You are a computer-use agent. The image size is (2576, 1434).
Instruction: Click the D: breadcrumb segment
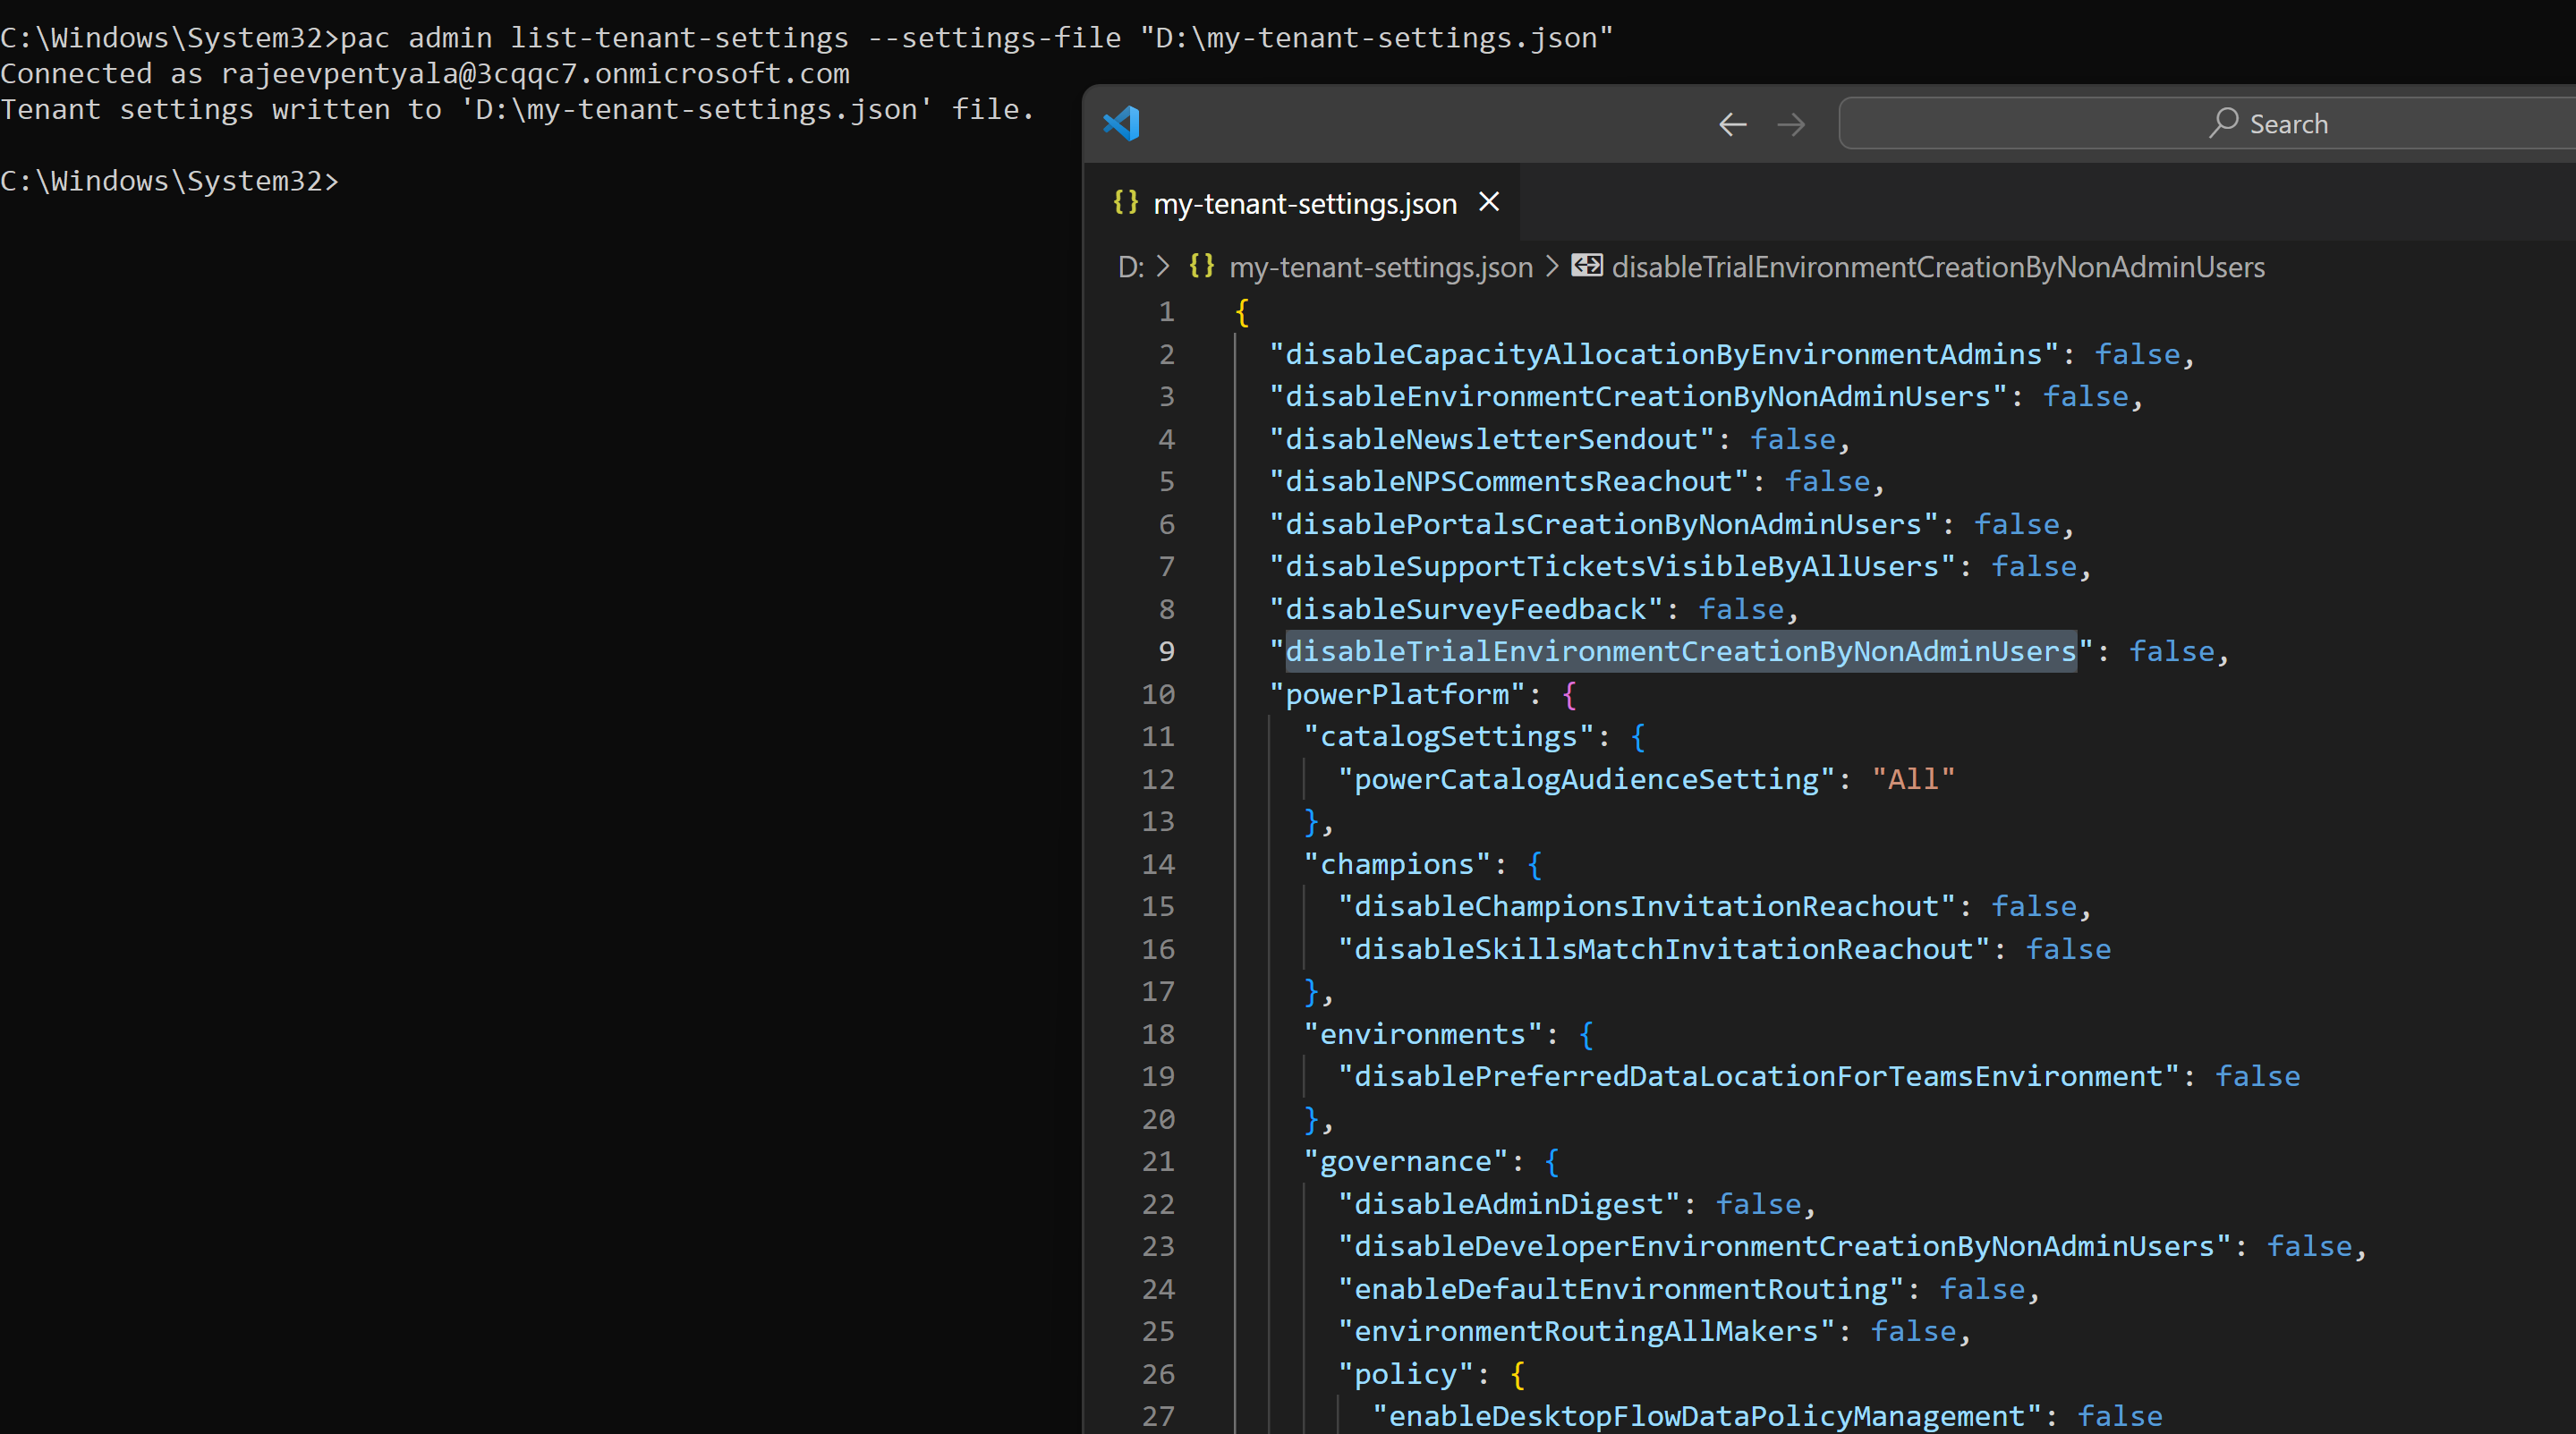click(1131, 267)
